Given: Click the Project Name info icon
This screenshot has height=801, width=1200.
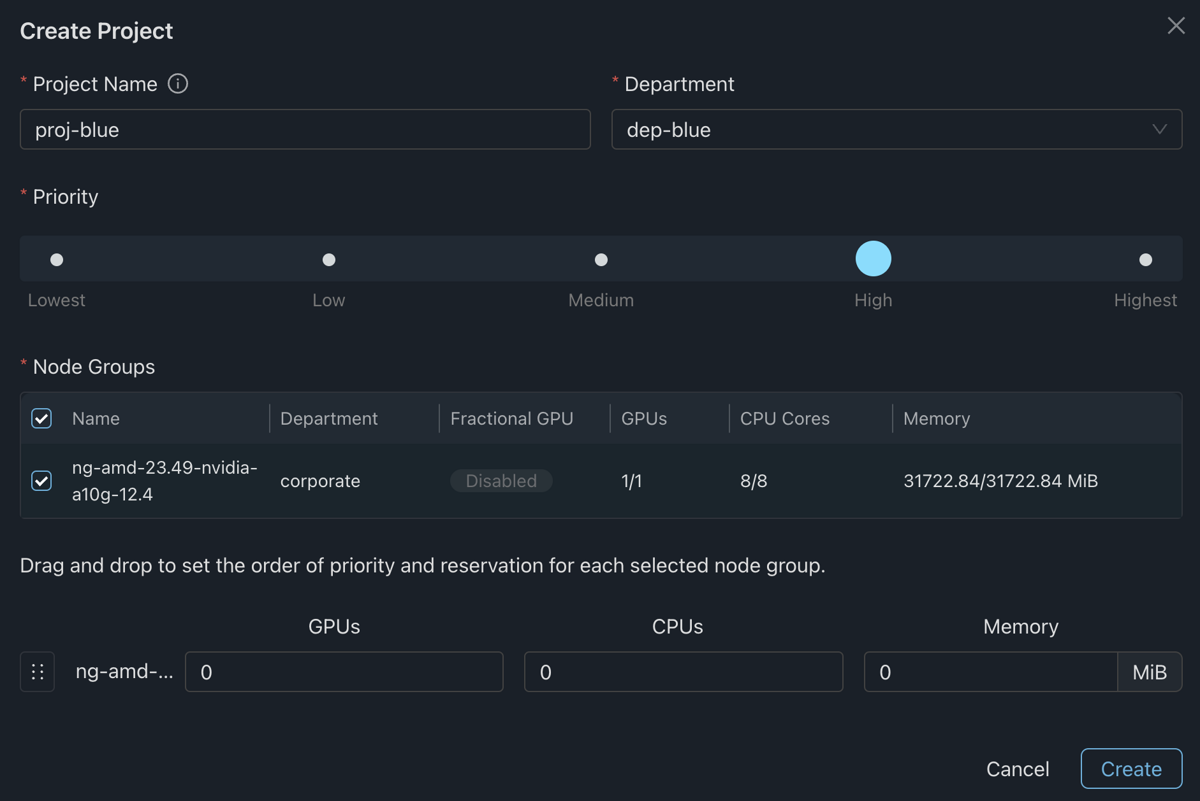Looking at the screenshot, I should click(x=178, y=84).
